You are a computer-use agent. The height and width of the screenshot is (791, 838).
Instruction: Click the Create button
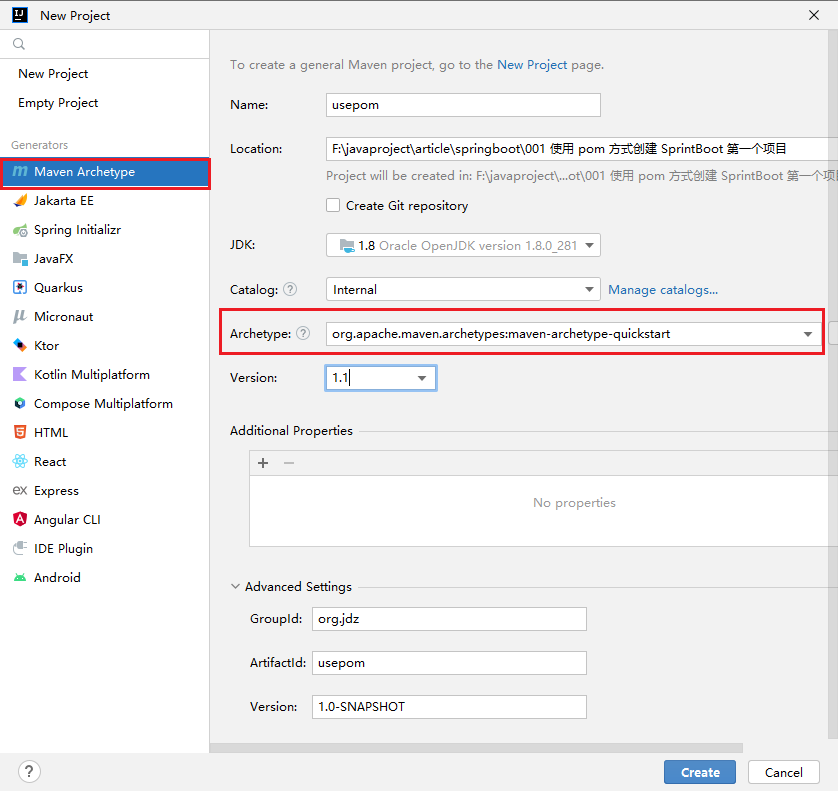[700, 772]
